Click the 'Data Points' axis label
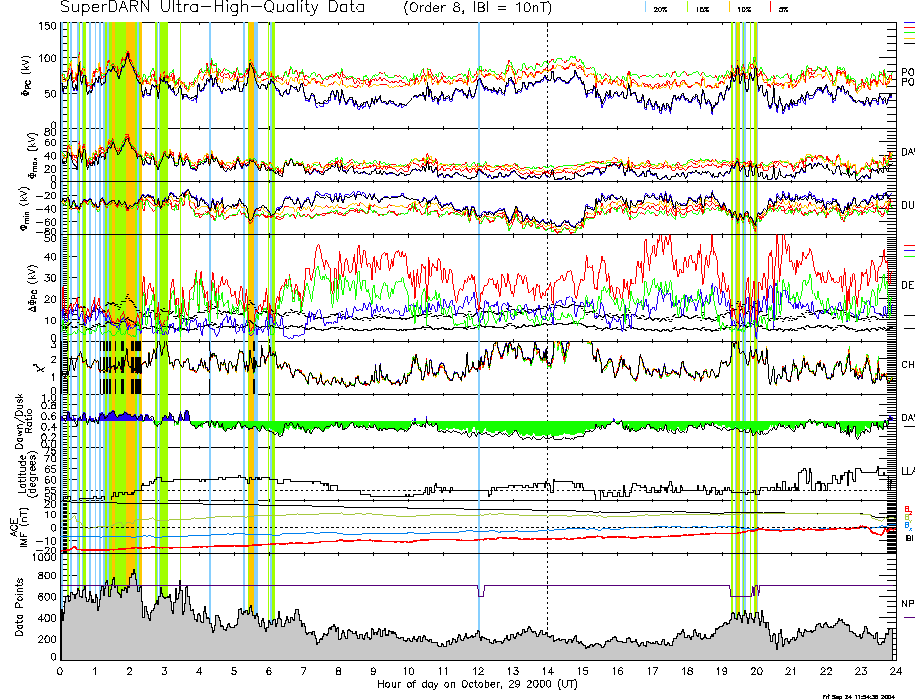This screenshot has width=915, height=700. 19,607
